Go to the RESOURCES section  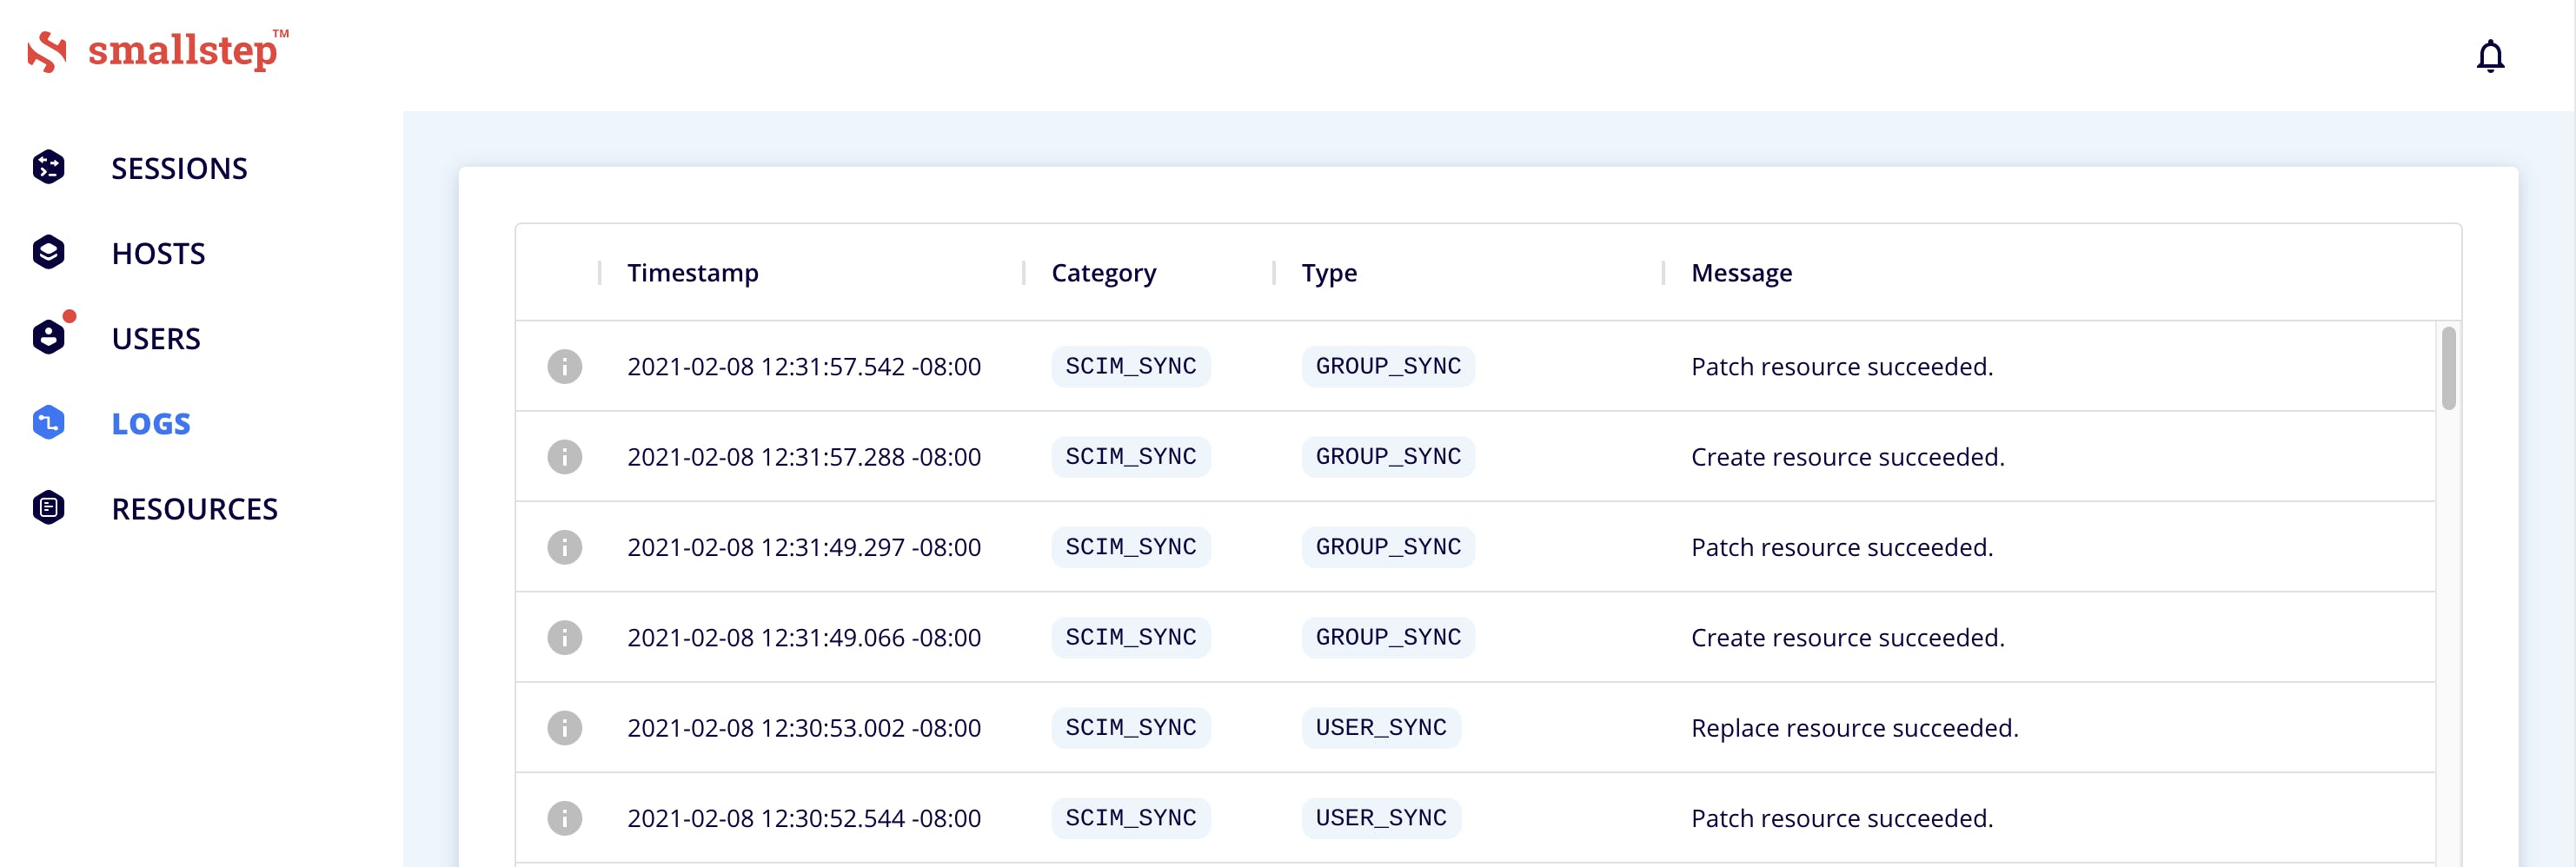194,508
